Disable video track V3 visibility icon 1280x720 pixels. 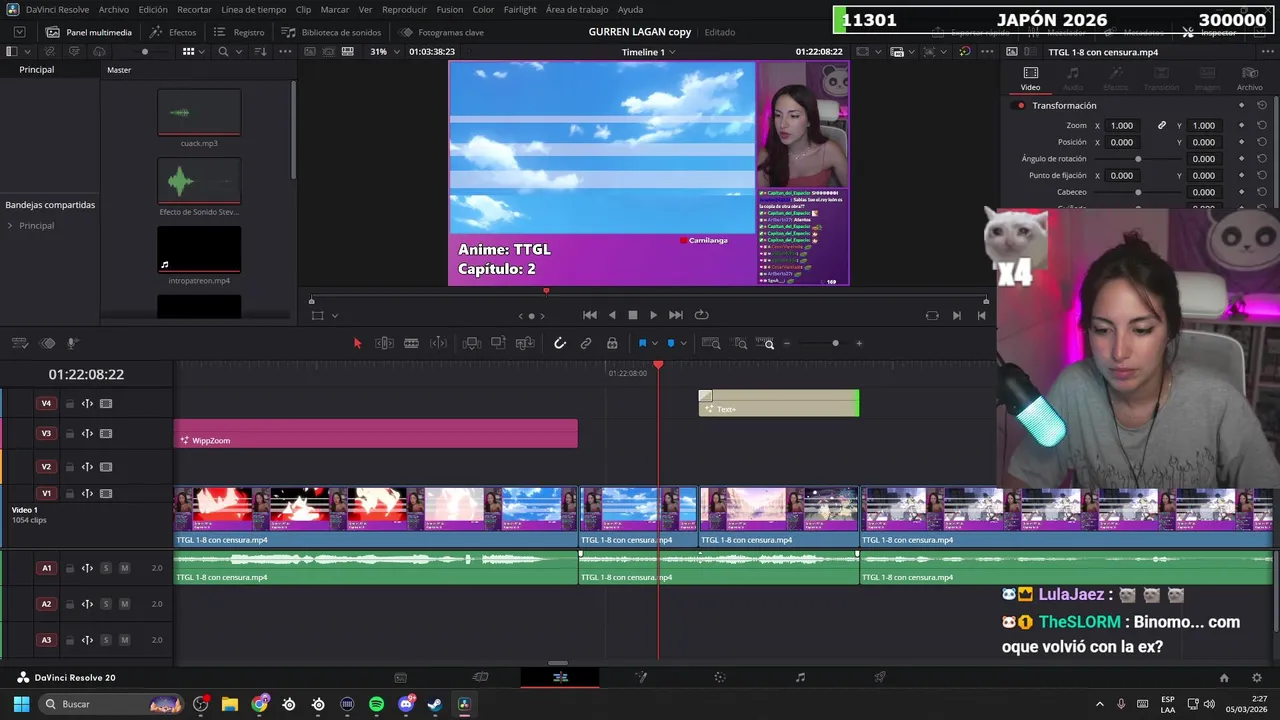[106, 434]
